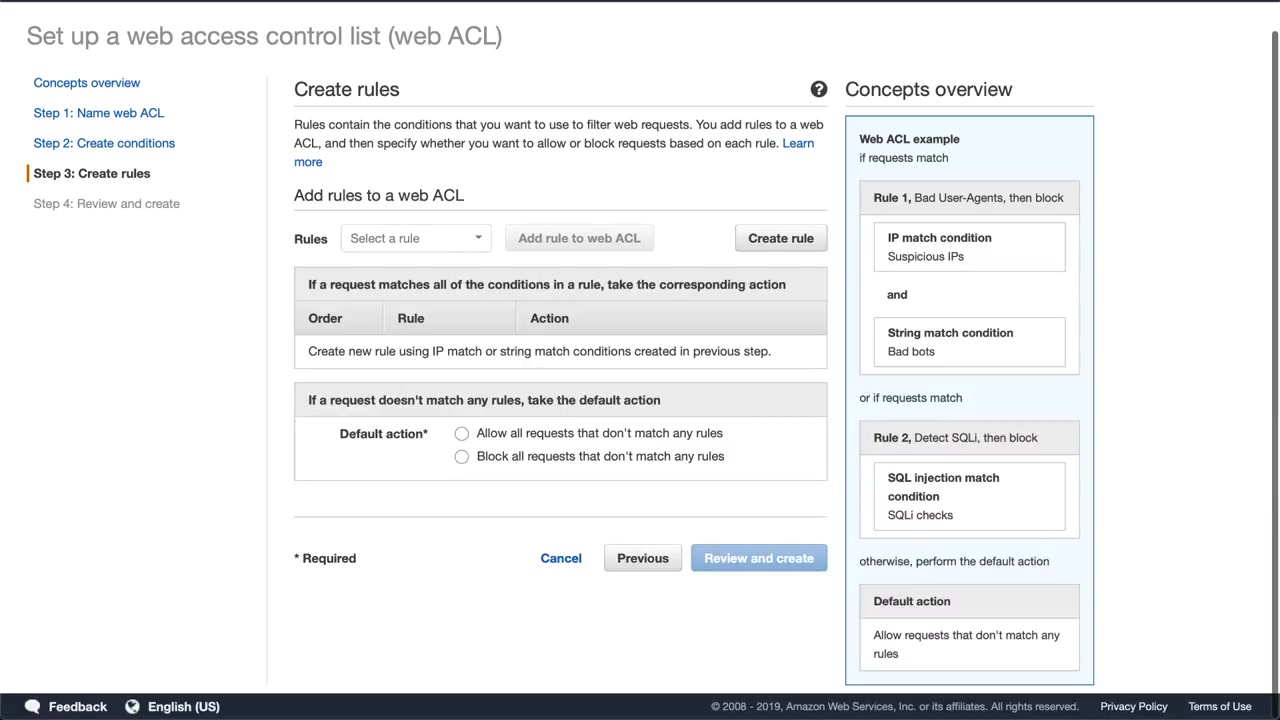Click the help question mark icon
Image resolution: width=1280 pixels, height=720 pixels.
[819, 90]
